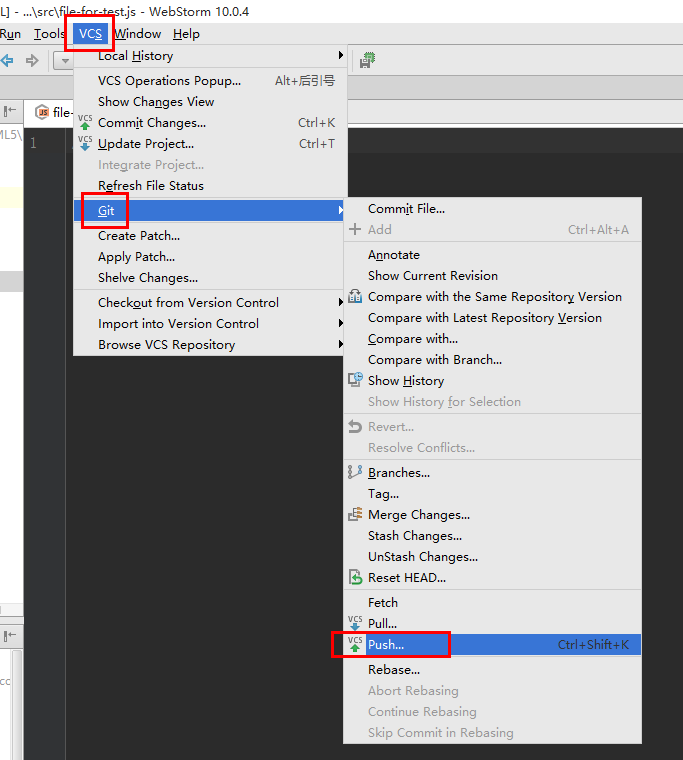Click the Pull VCS down-arrow icon
The image size is (683, 760).
[x=355, y=623]
